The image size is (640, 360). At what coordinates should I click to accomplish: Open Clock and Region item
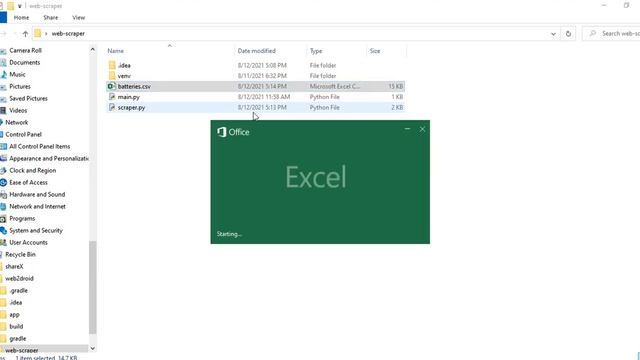[33, 171]
